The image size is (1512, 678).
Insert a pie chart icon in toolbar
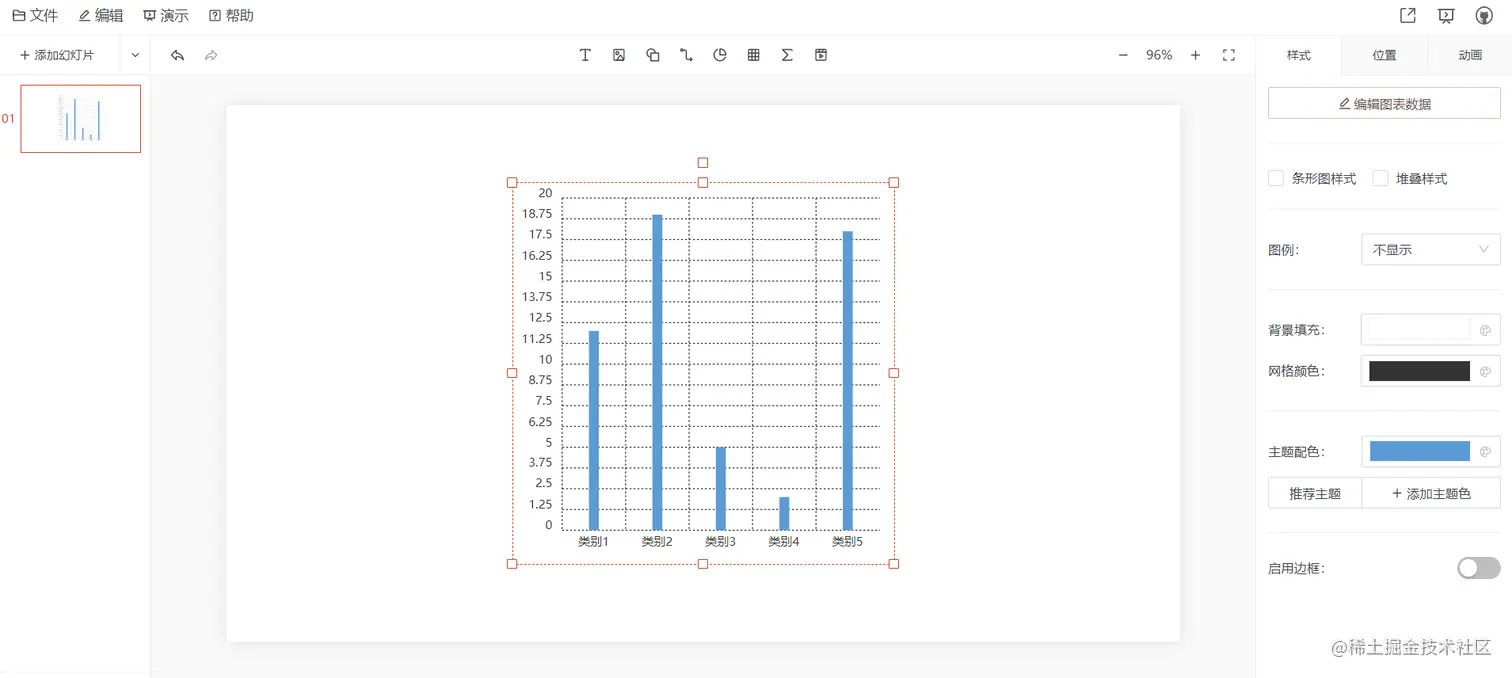click(720, 55)
